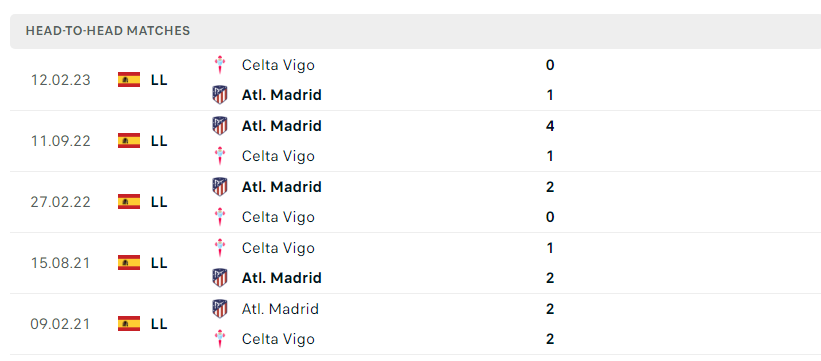821x361 pixels.
Task: Click Atl. Madrid crest in 12.02.23 match
Action: click(220, 95)
